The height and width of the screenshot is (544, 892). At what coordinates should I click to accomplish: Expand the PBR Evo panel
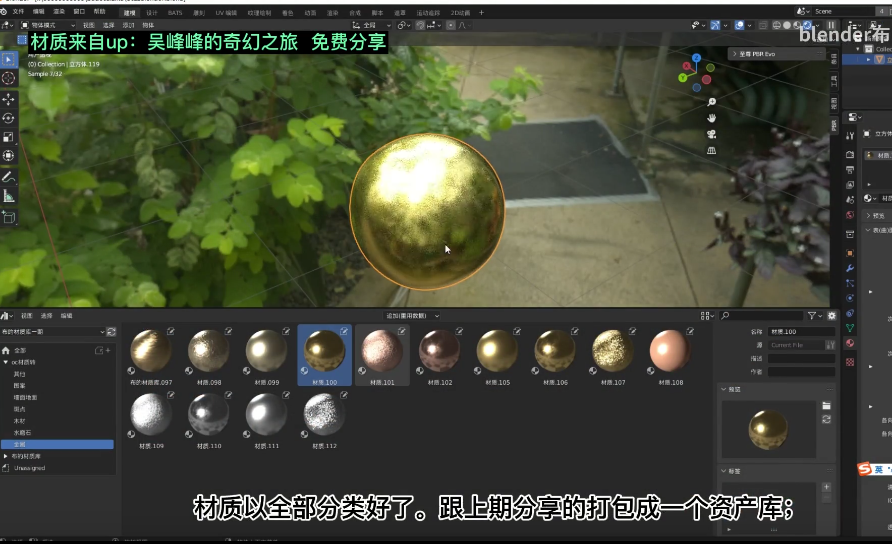pyautogui.click(x=734, y=54)
